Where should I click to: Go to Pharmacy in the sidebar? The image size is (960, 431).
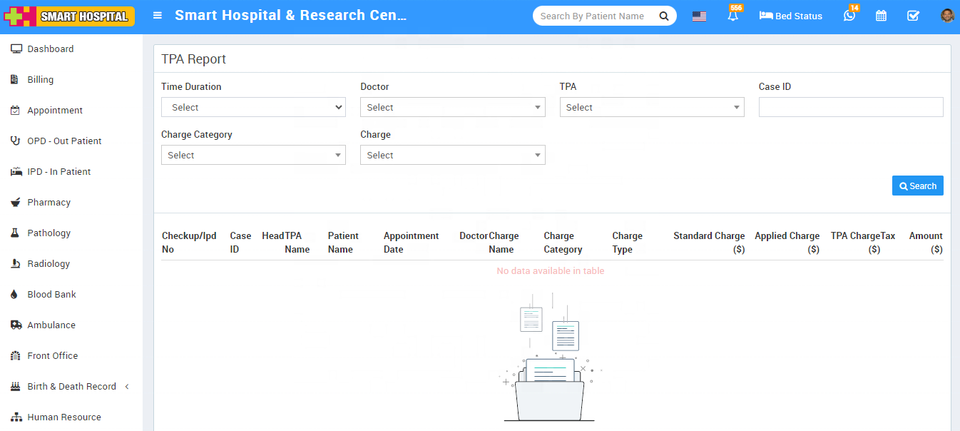tap(48, 202)
